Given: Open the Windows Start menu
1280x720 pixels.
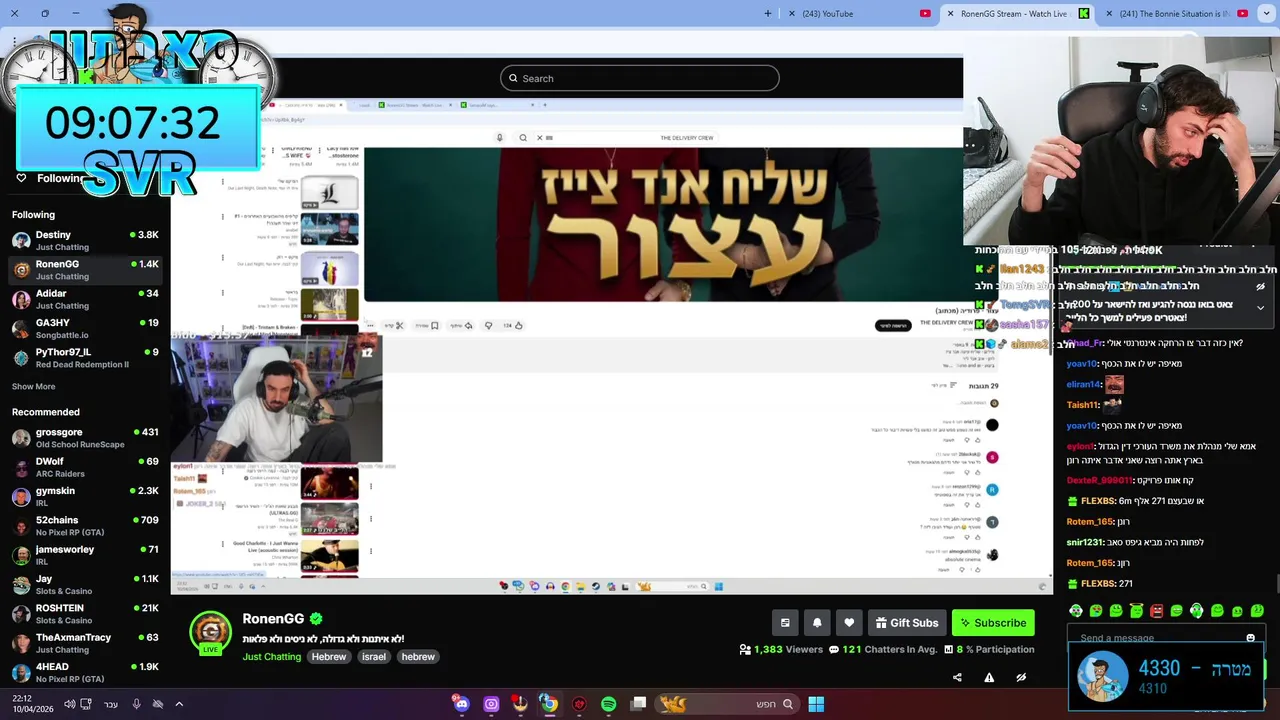Looking at the screenshot, I should (x=816, y=704).
